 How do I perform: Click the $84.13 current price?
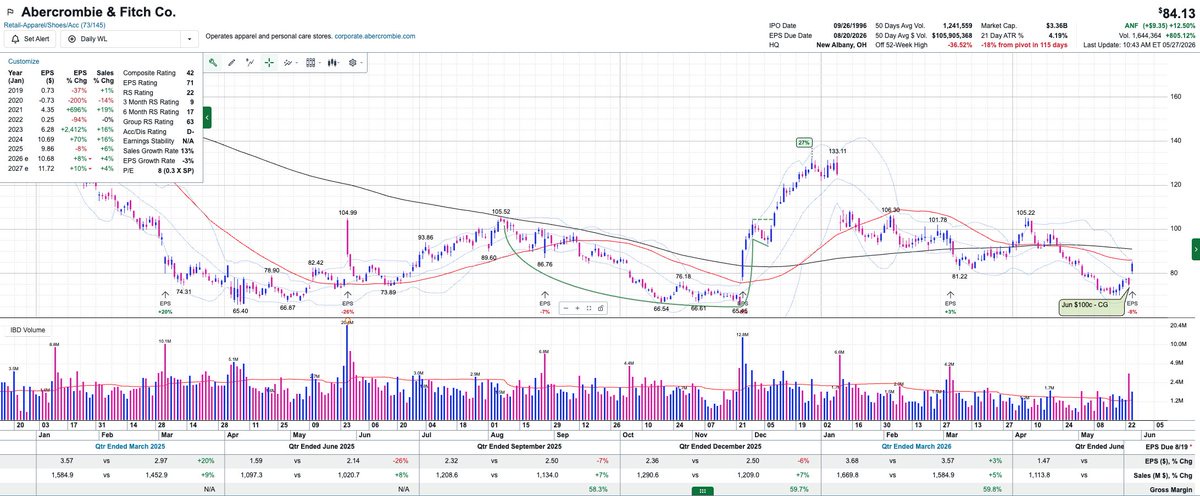click(1177, 11)
